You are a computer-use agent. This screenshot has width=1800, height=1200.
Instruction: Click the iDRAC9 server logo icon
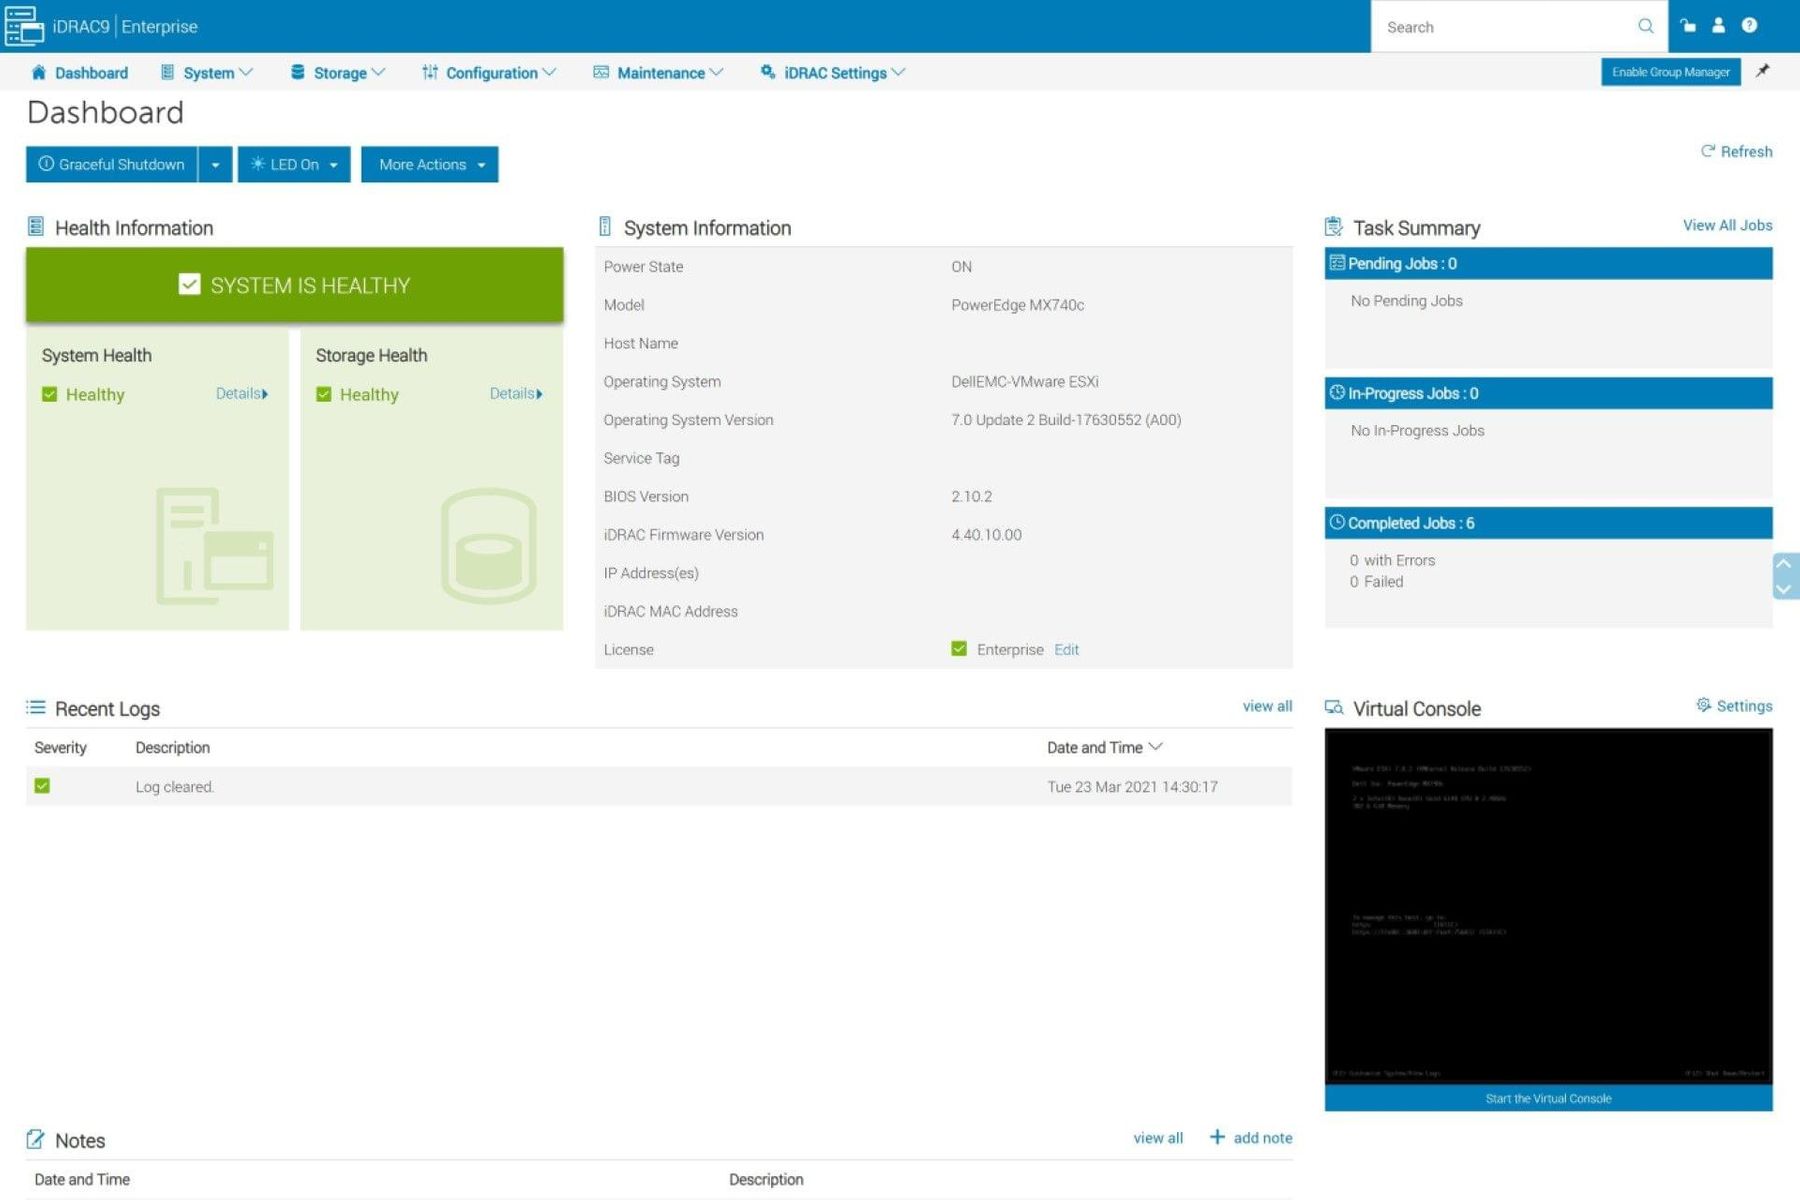click(x=24, y=26)
